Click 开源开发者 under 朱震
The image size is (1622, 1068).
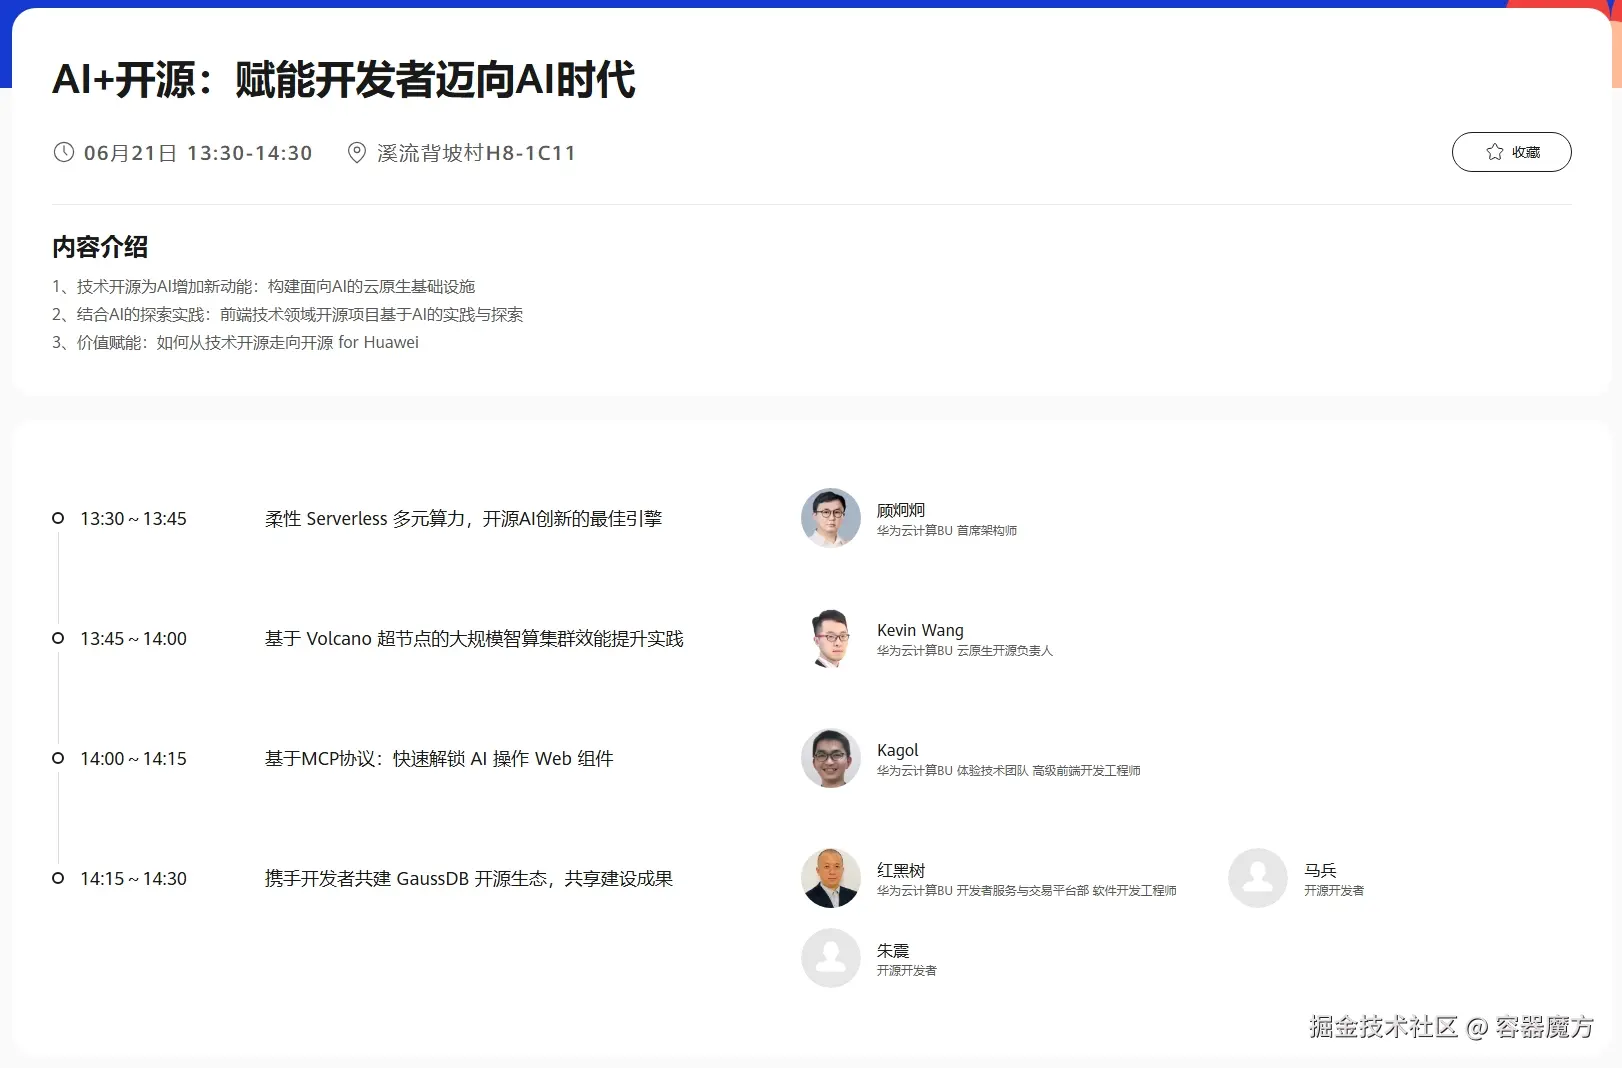pos(907,971)
